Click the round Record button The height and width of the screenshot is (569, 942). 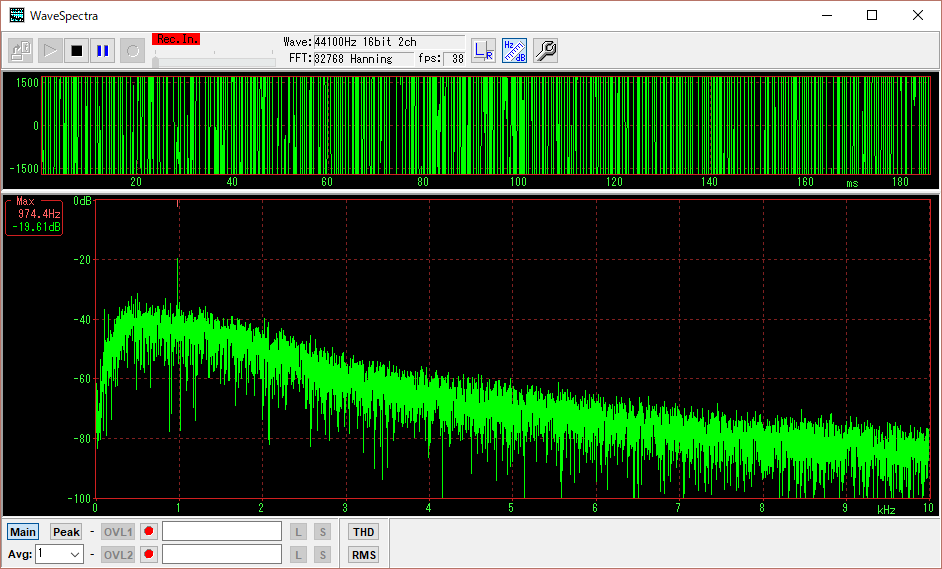[132, 50]
